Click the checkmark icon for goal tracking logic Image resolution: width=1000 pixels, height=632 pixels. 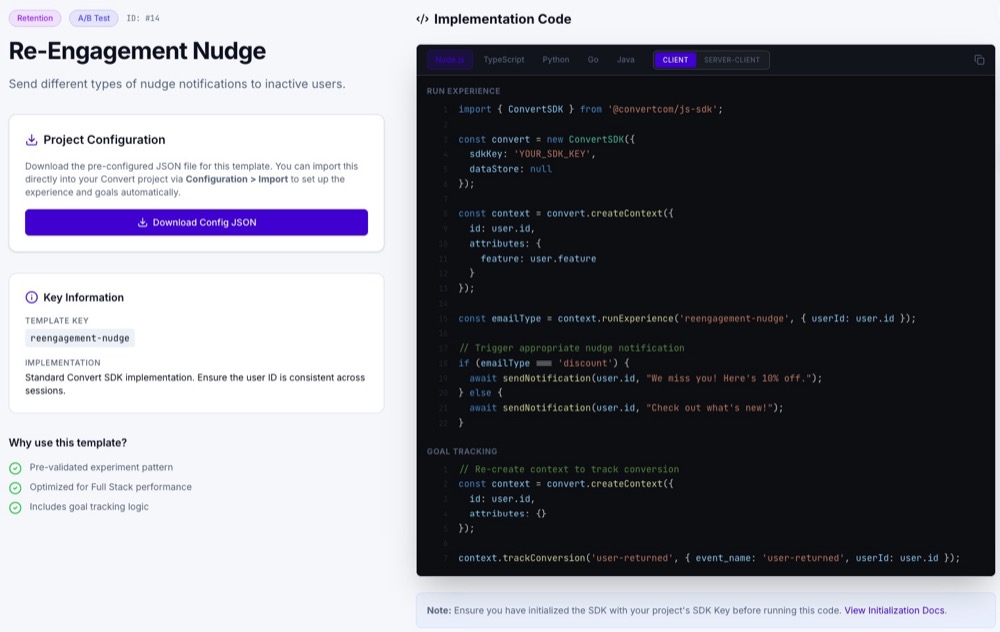[x=15, y=508]
